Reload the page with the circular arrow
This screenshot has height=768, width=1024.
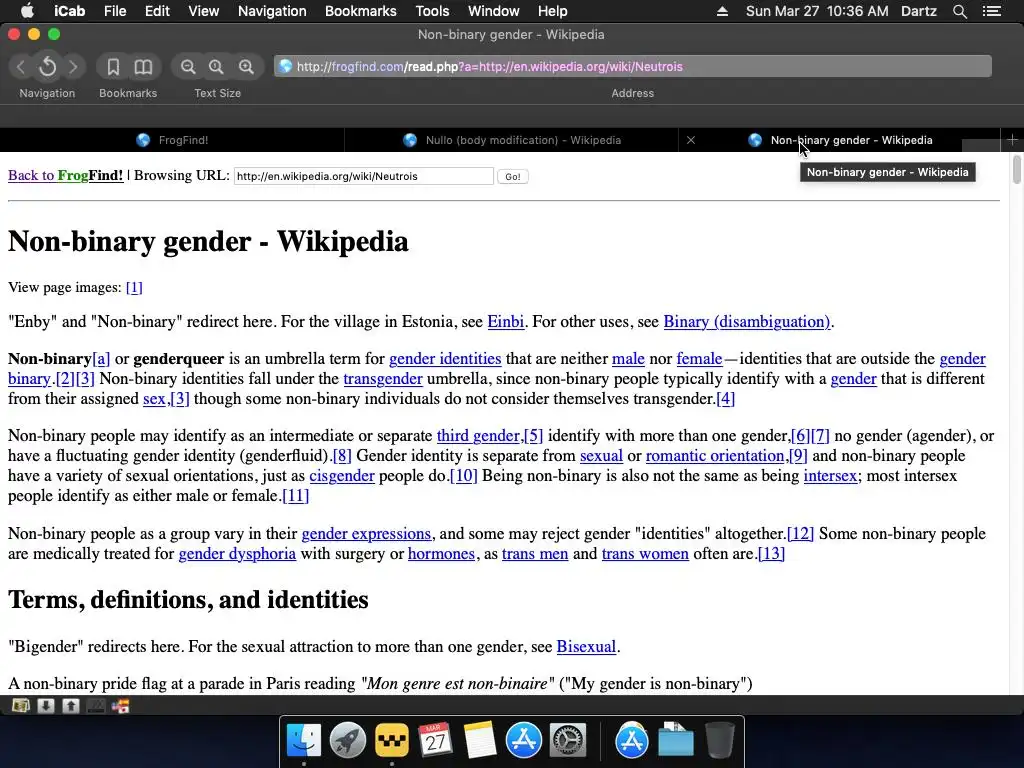pos(48,67)
